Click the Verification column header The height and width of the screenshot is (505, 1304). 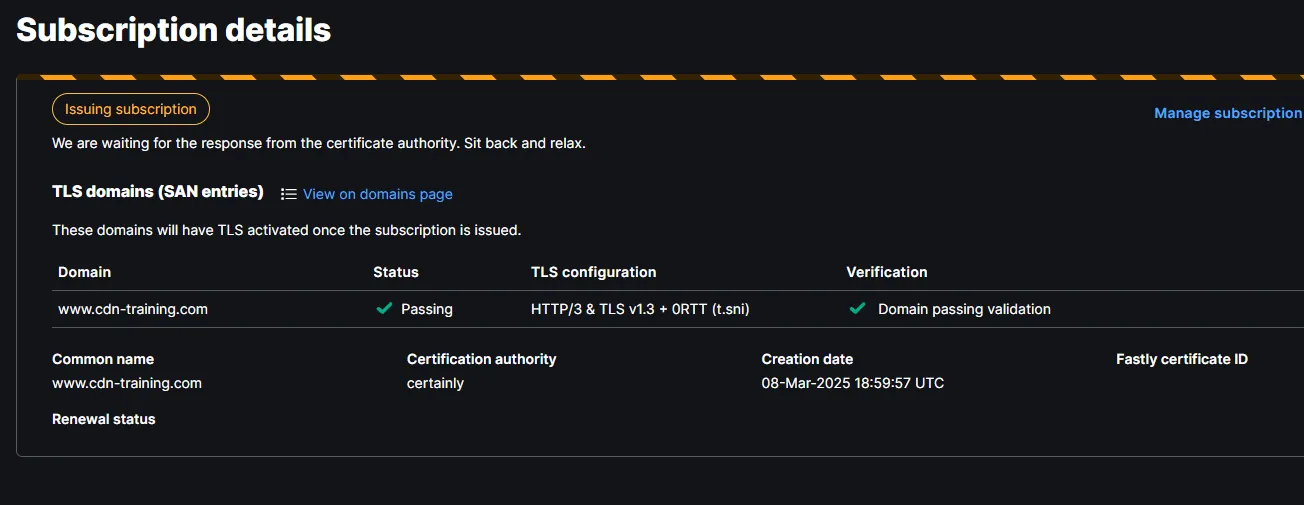tap(887, 272)
